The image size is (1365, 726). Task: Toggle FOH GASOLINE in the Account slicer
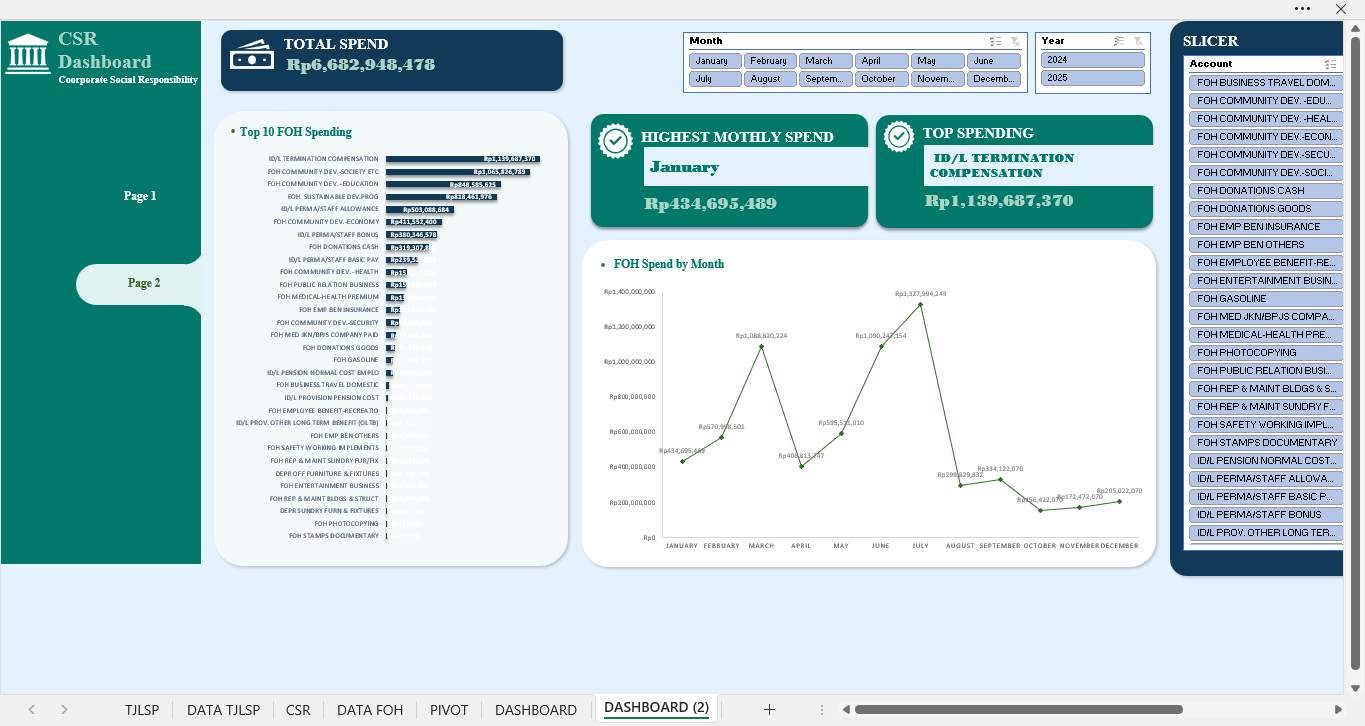pyautogui.click(x=1265, y=298)
